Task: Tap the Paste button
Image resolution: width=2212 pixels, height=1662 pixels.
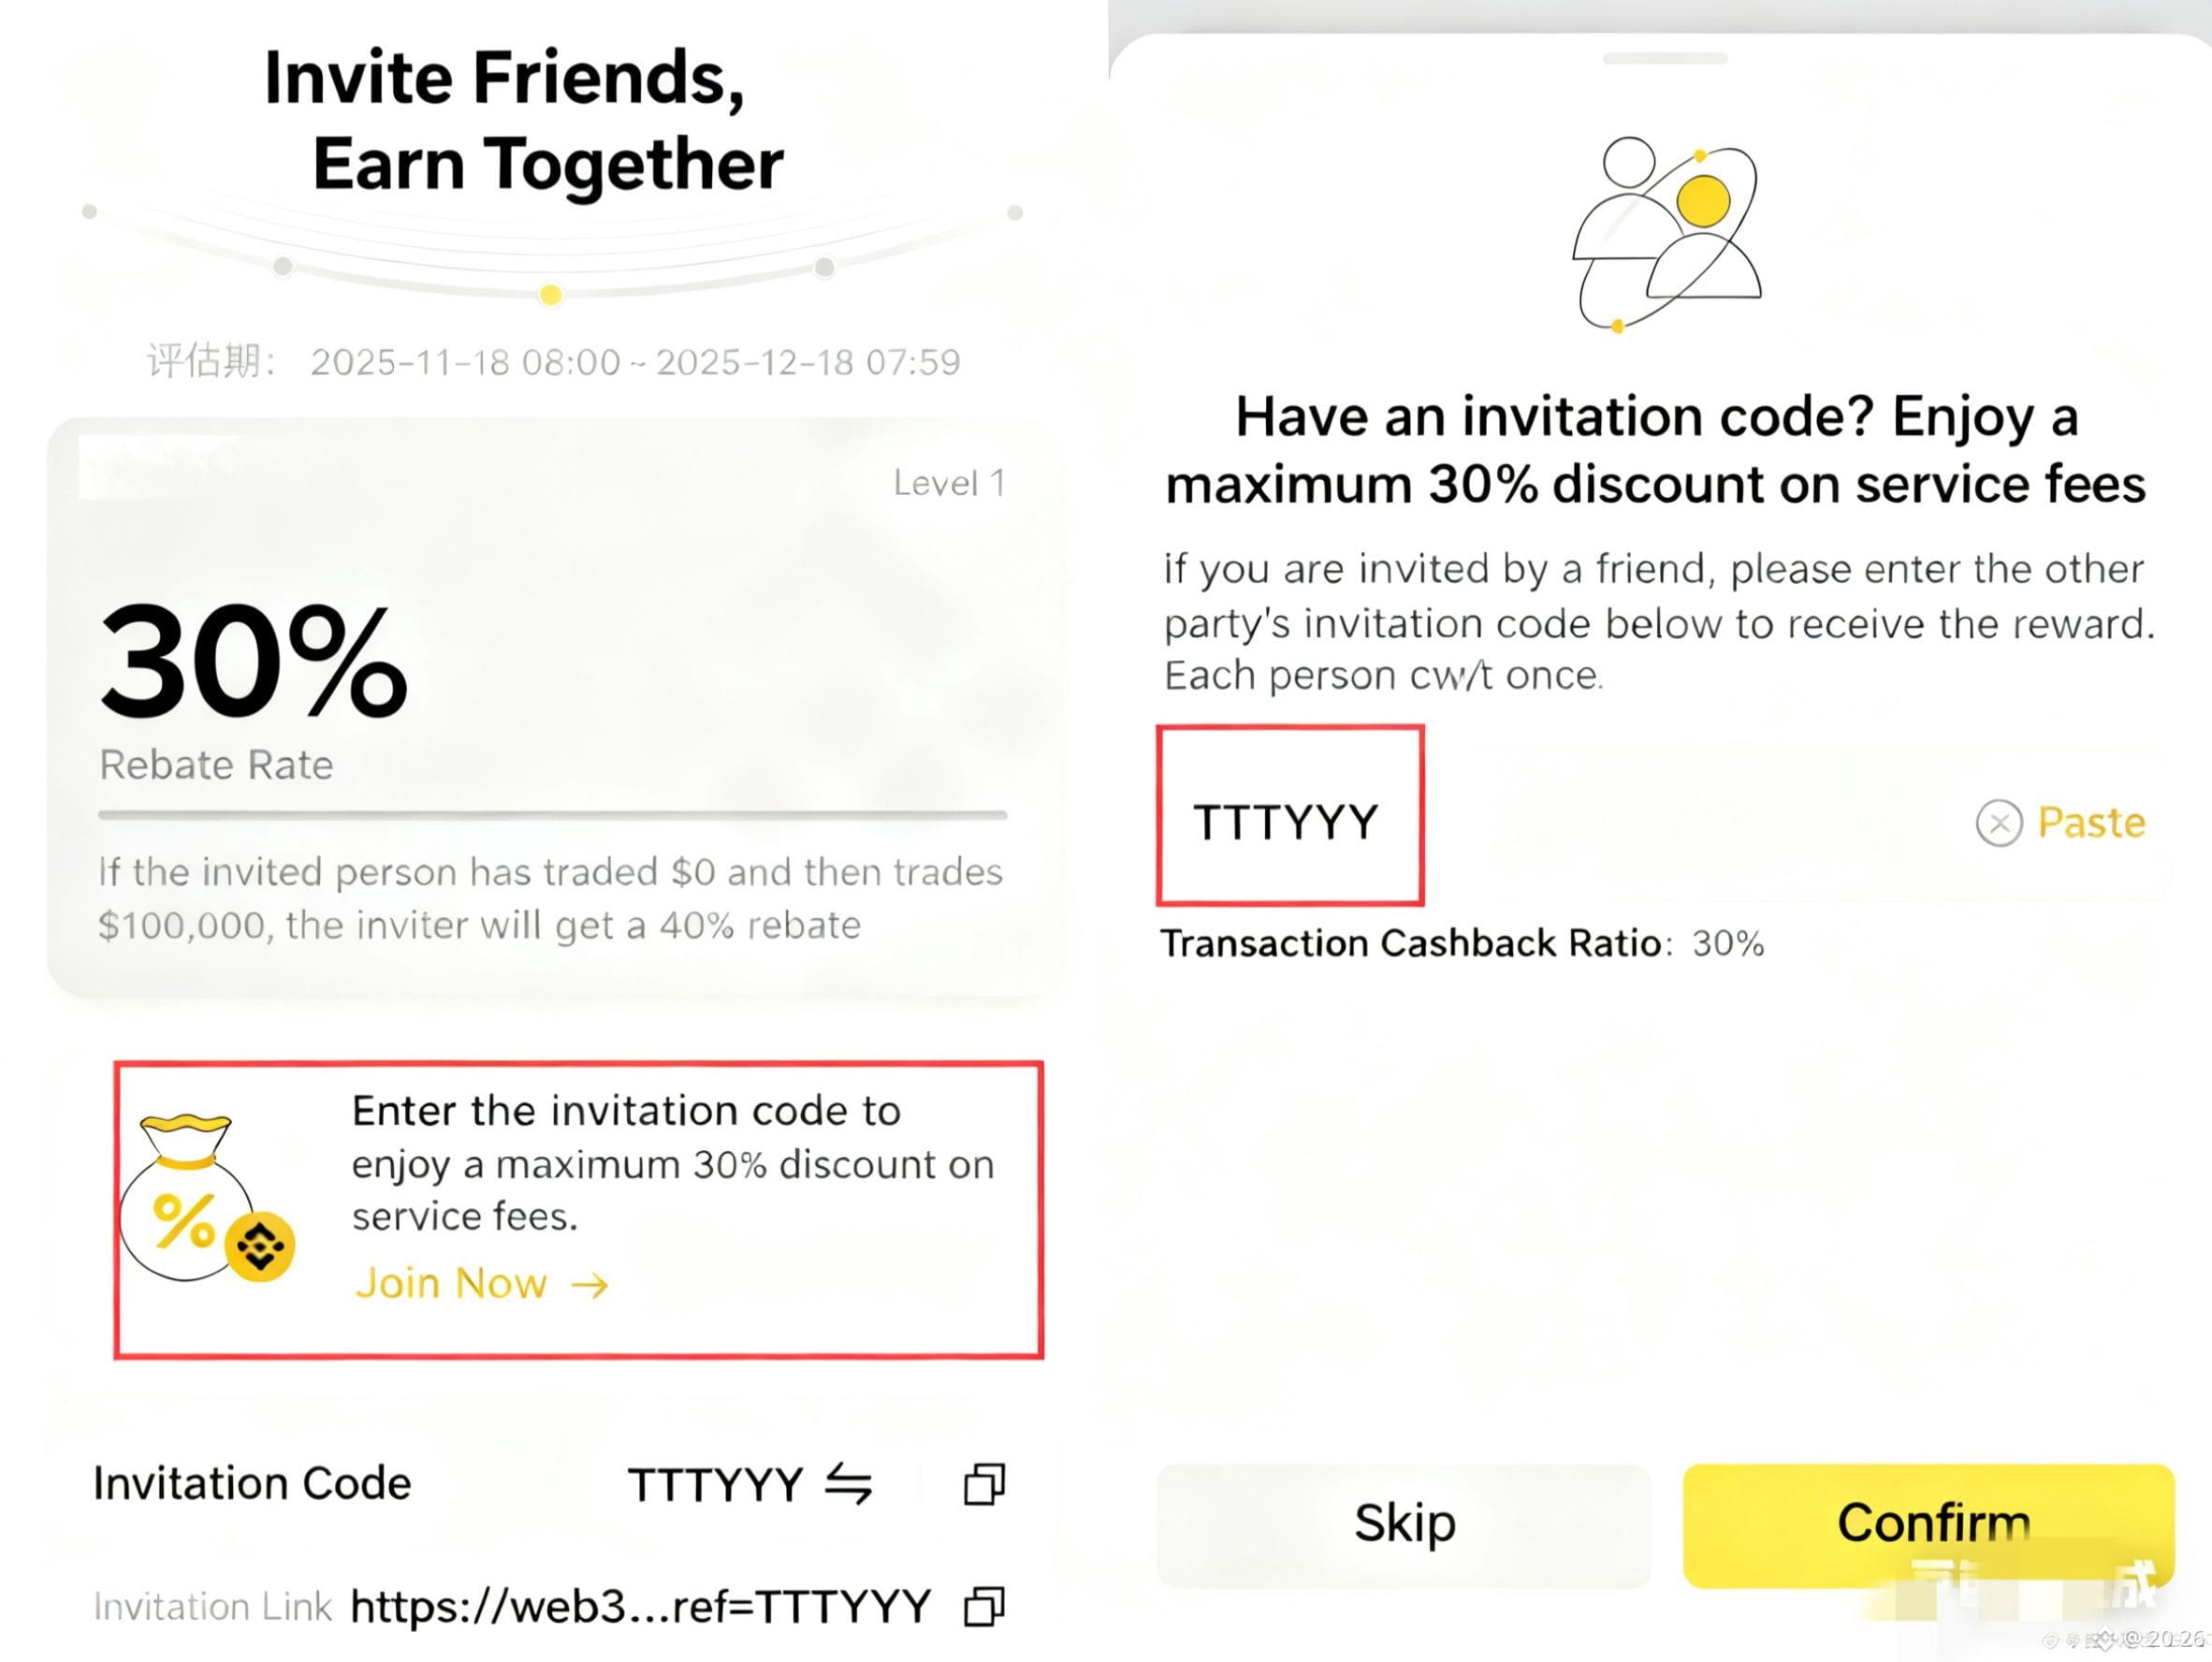Action: [2091, 823]
